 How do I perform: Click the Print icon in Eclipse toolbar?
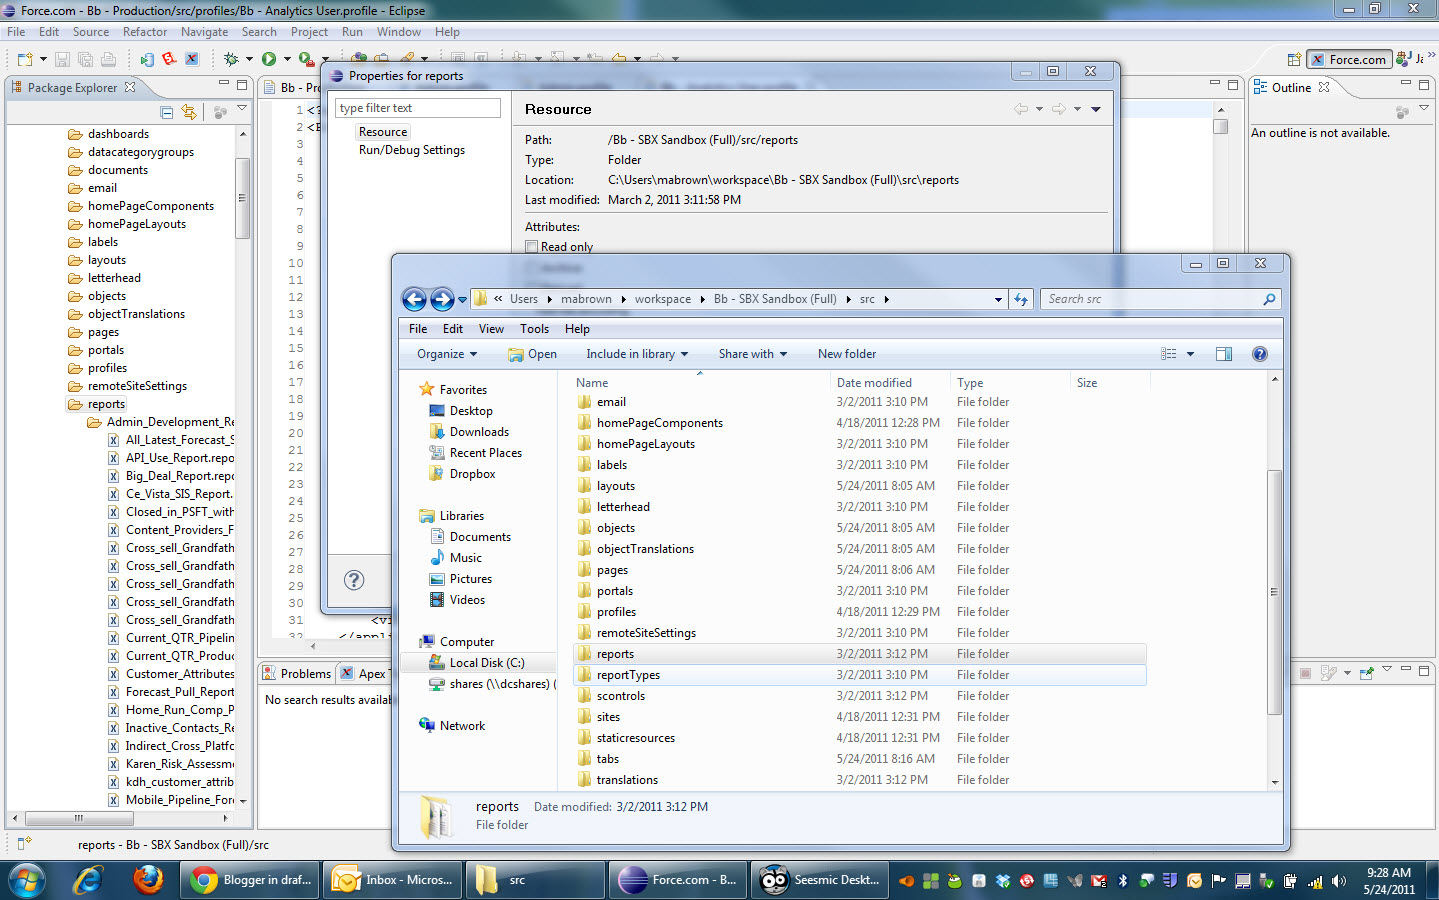click(x=108, y=58)
